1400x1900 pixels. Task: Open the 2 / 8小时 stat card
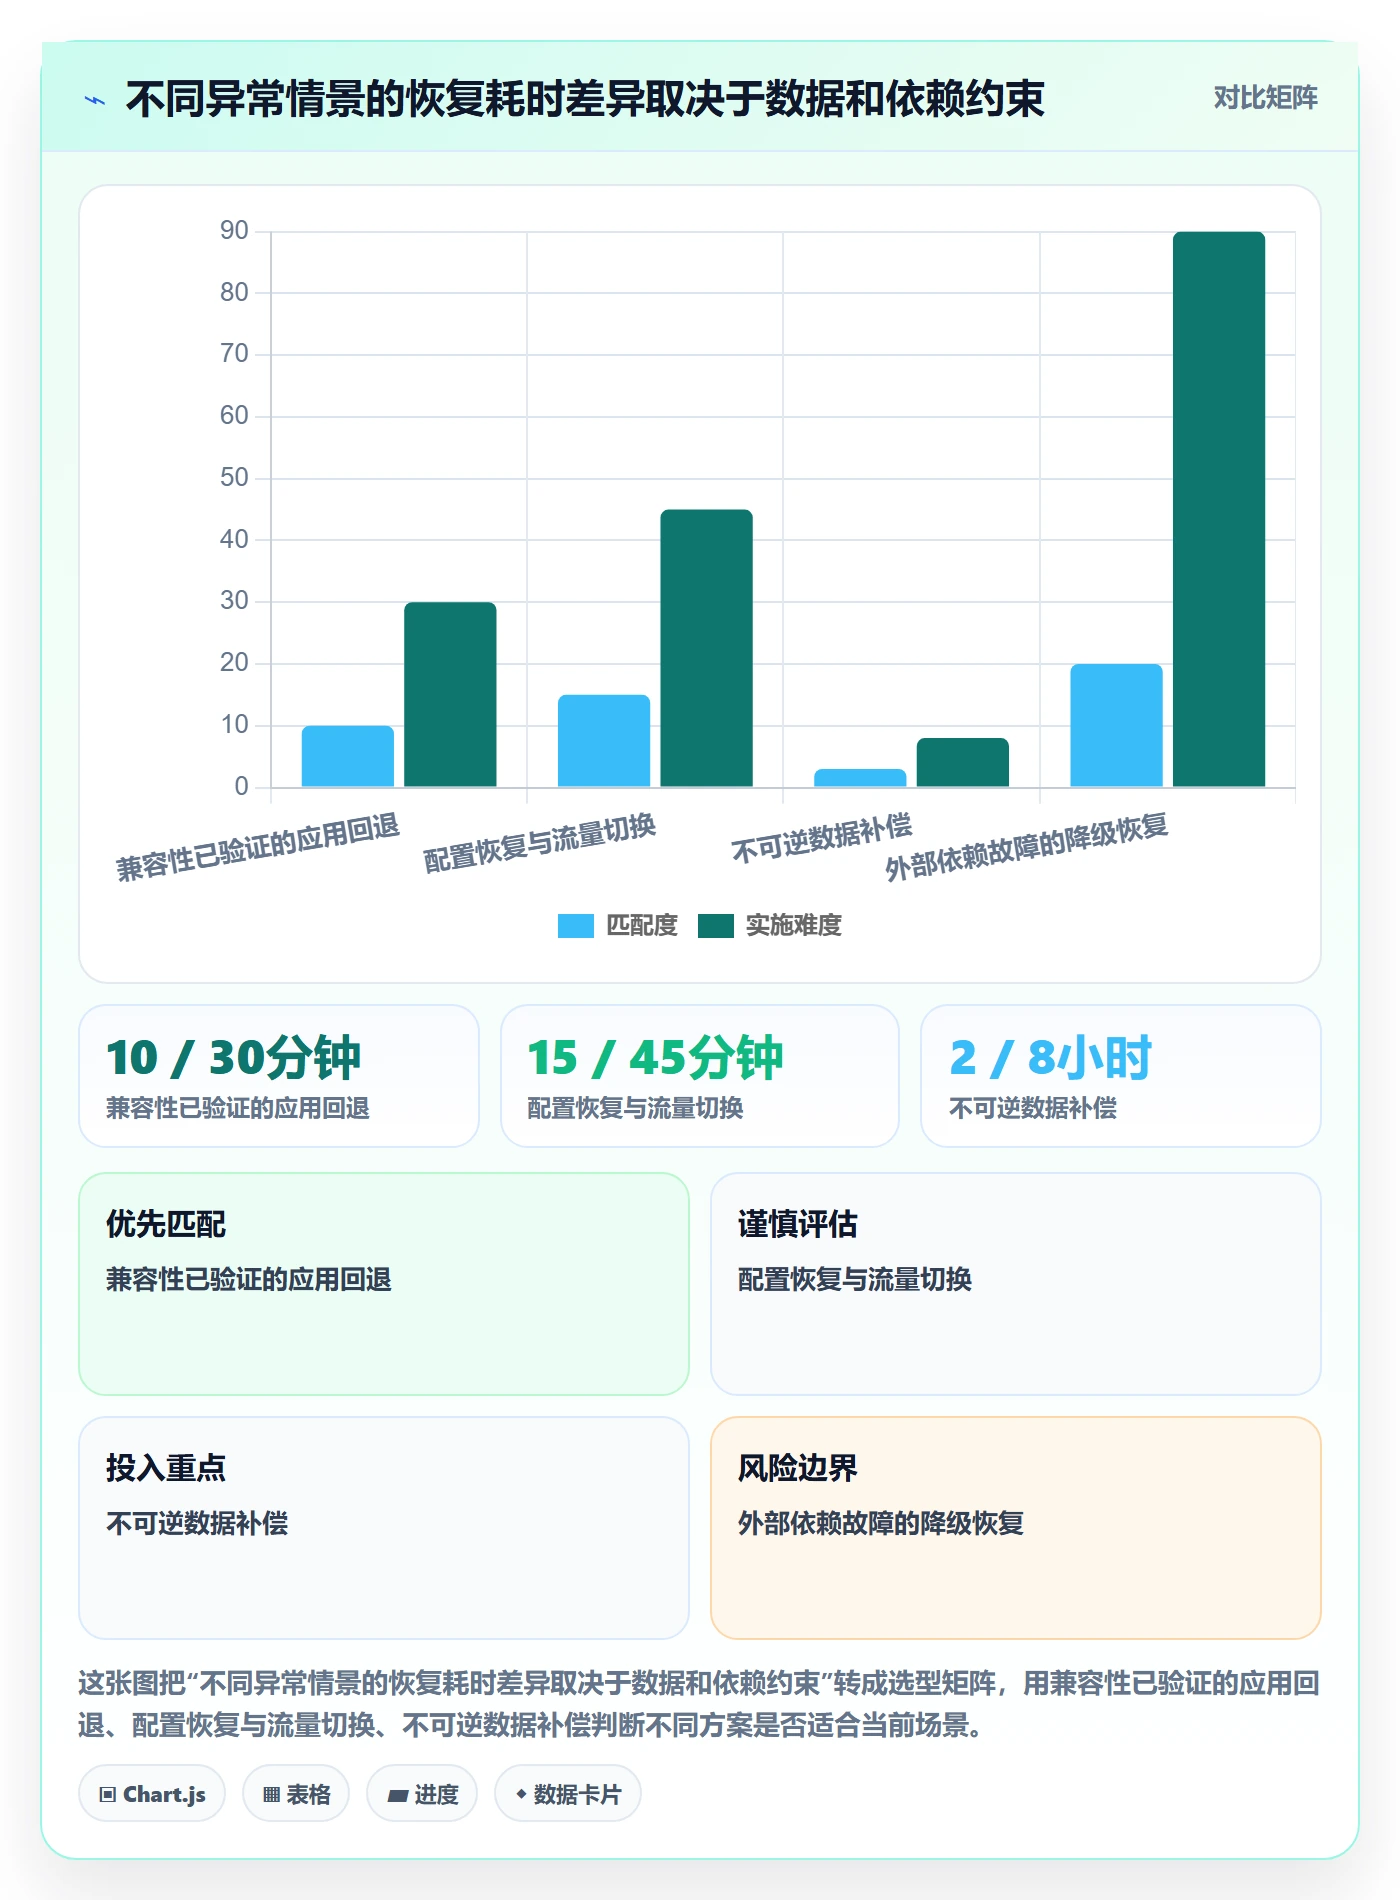pos(1121,1076)
